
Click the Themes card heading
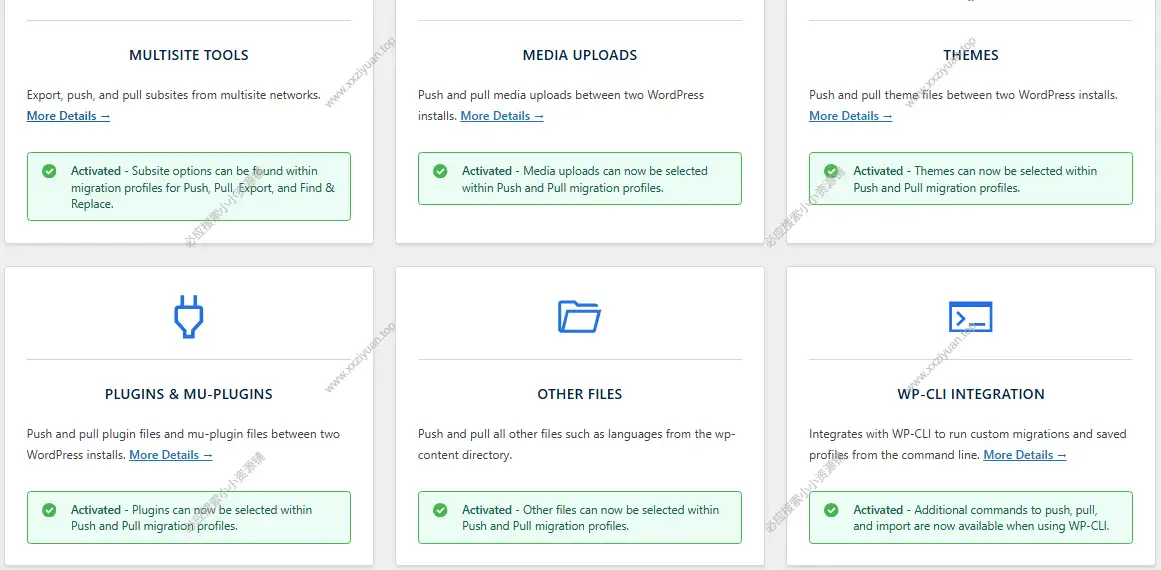tap(971, 55)
